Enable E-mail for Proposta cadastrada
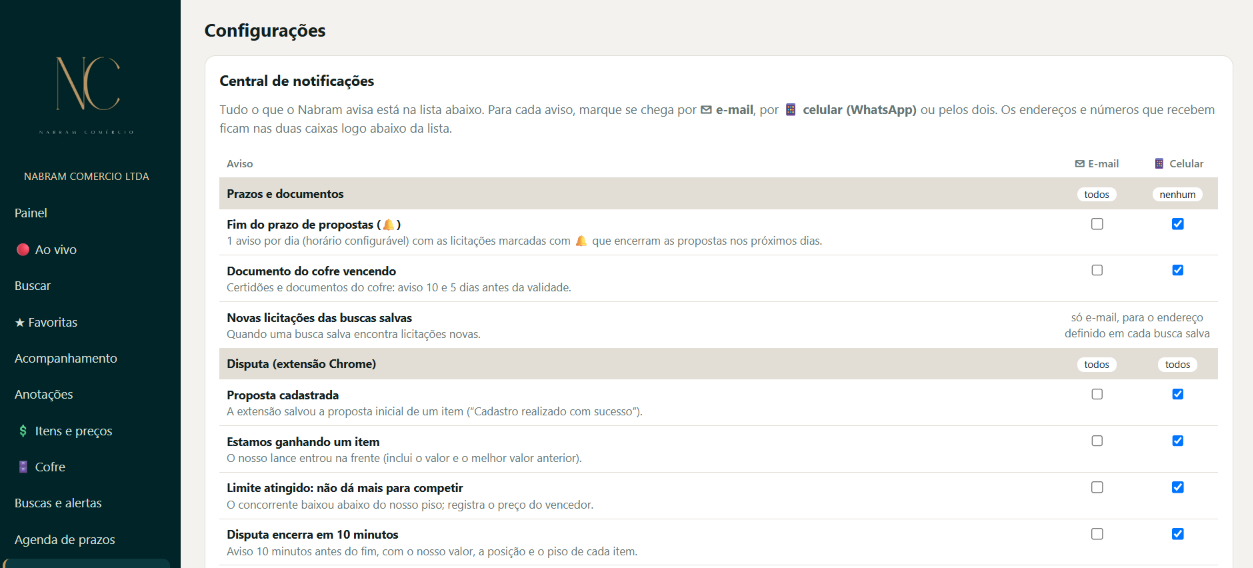The height and width of the screenshot is (568, 1253). 1097,394
